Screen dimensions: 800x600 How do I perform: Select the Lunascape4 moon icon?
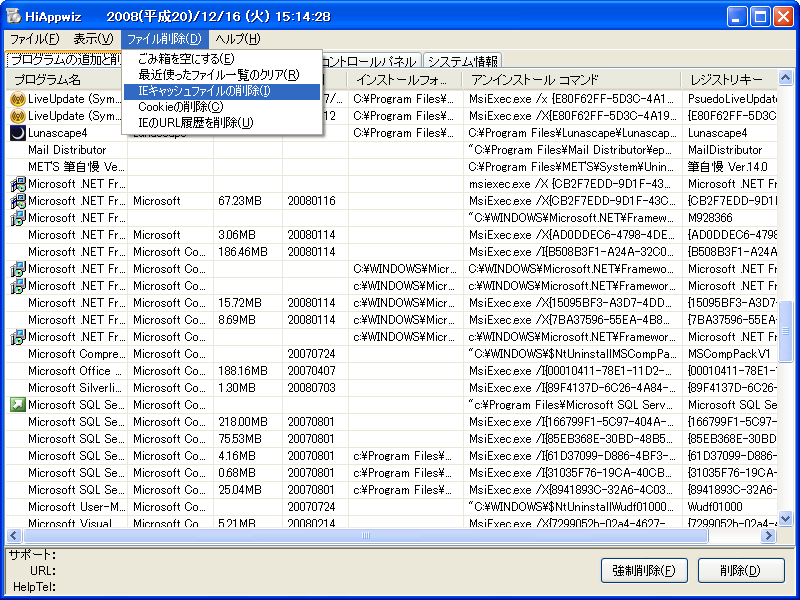tap(18, 133)
